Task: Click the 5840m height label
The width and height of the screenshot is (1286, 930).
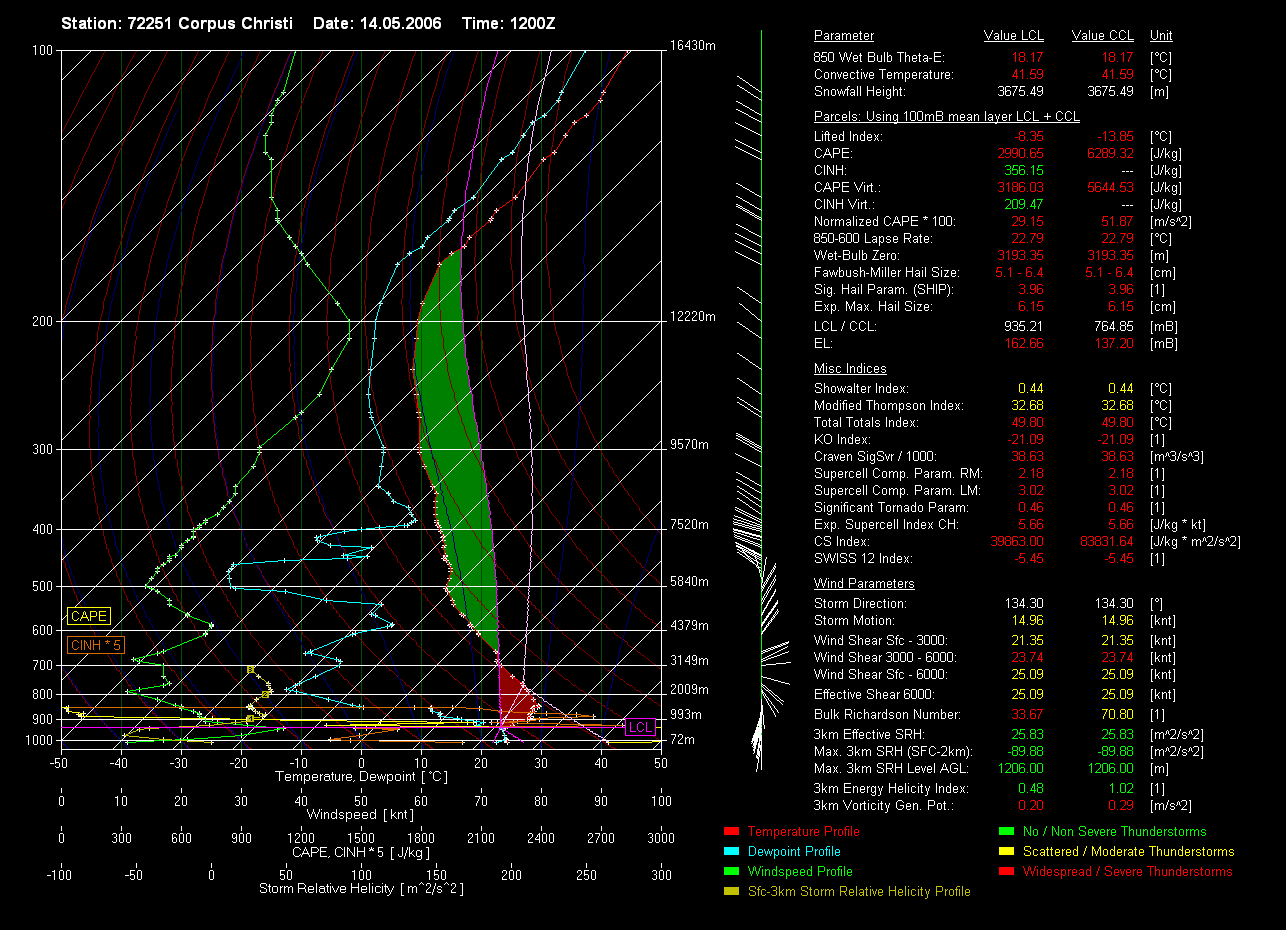Action: [690, 581]
